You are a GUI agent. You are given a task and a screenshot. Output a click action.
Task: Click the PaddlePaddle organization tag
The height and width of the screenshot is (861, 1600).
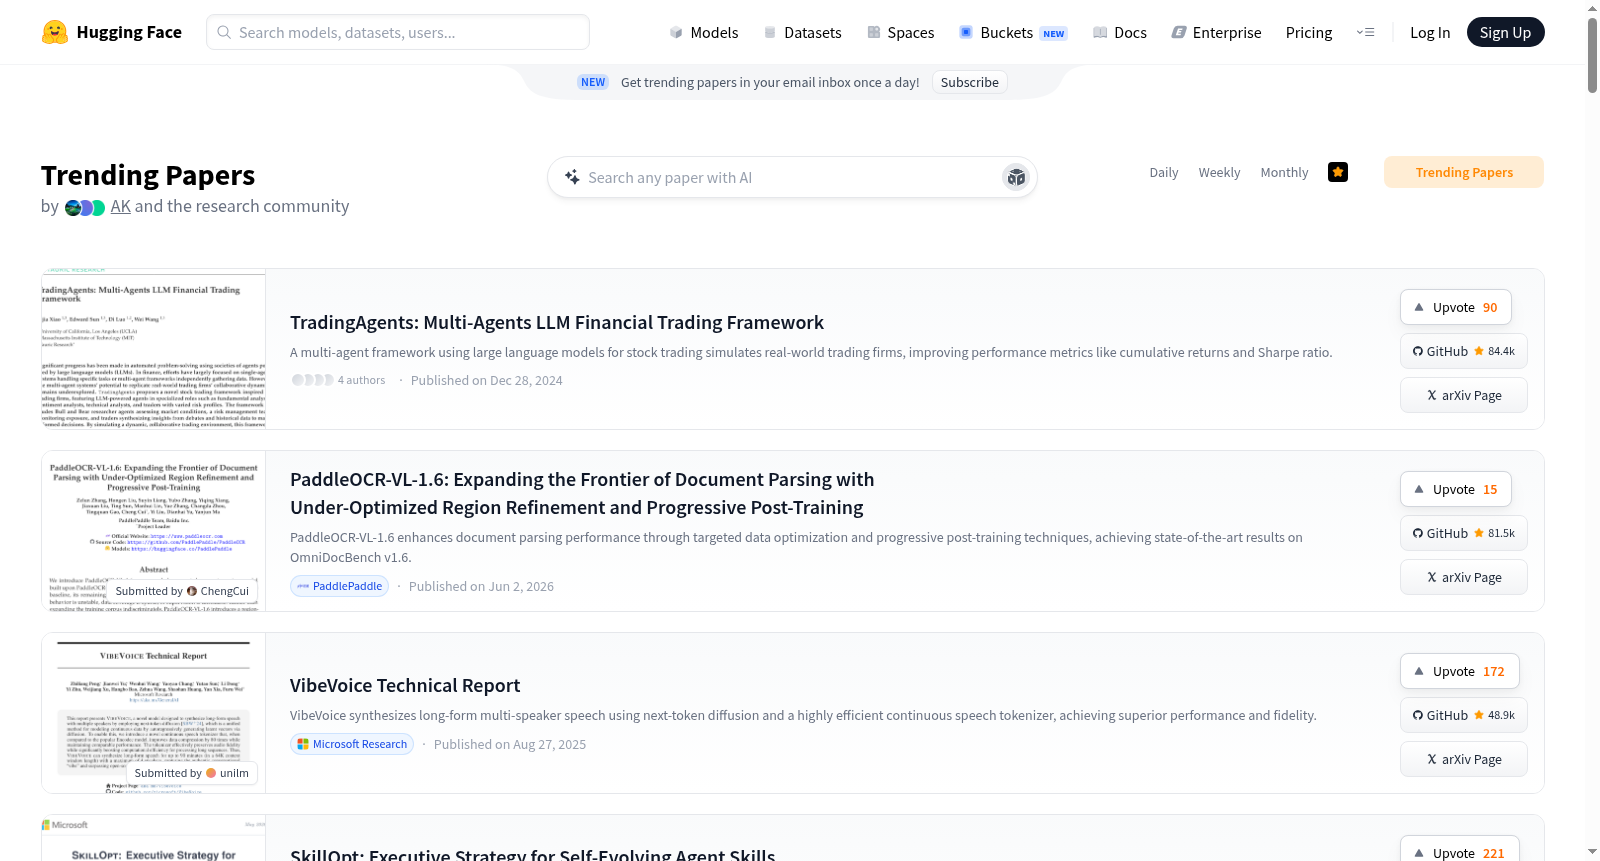point(339,586)
